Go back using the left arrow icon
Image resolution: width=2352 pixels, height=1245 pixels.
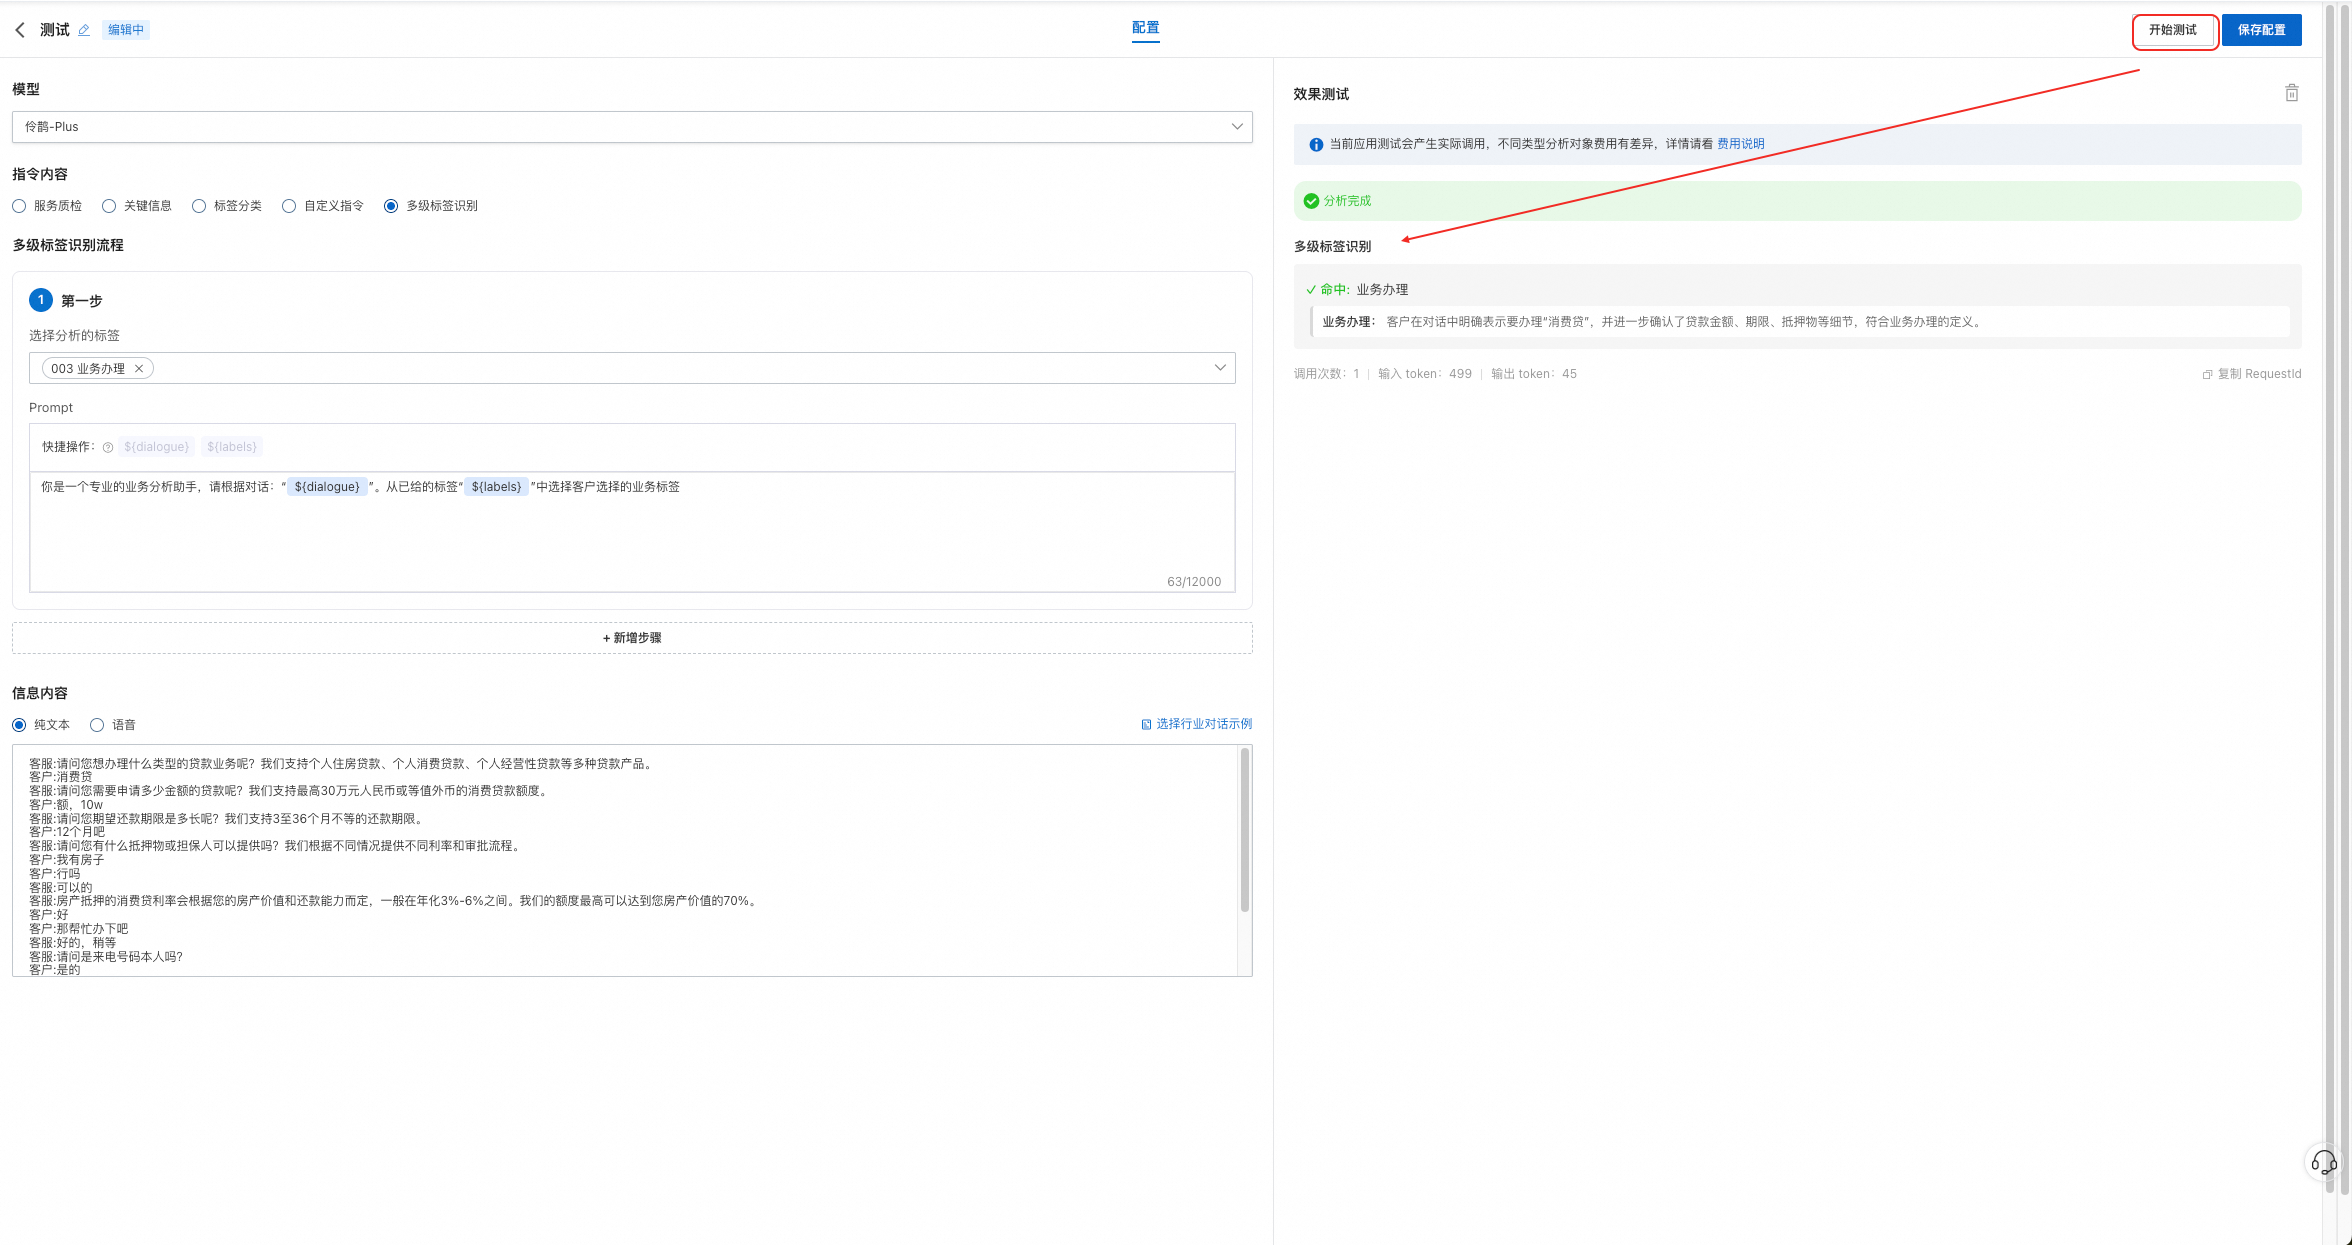coord(20,30)
